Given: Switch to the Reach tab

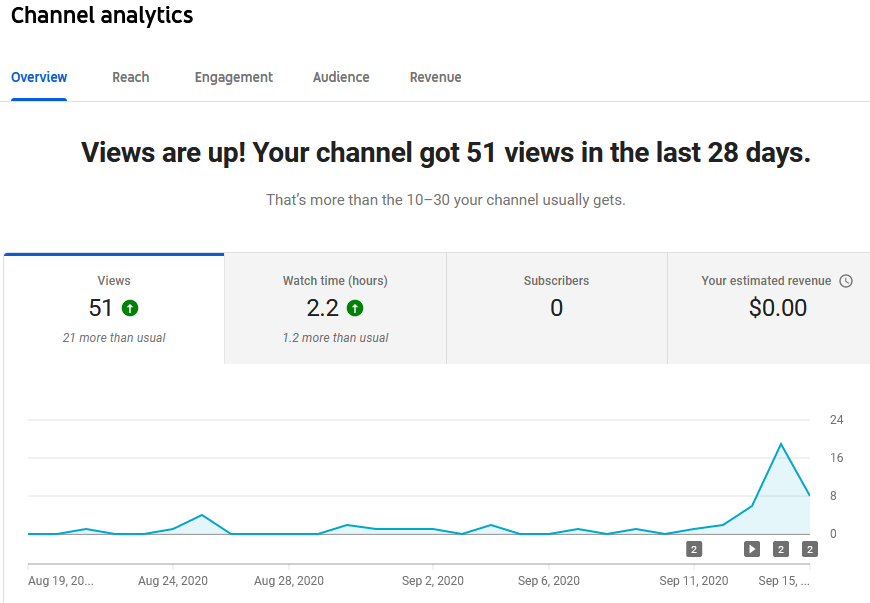Looking at the screenshot, I should 130,77.
